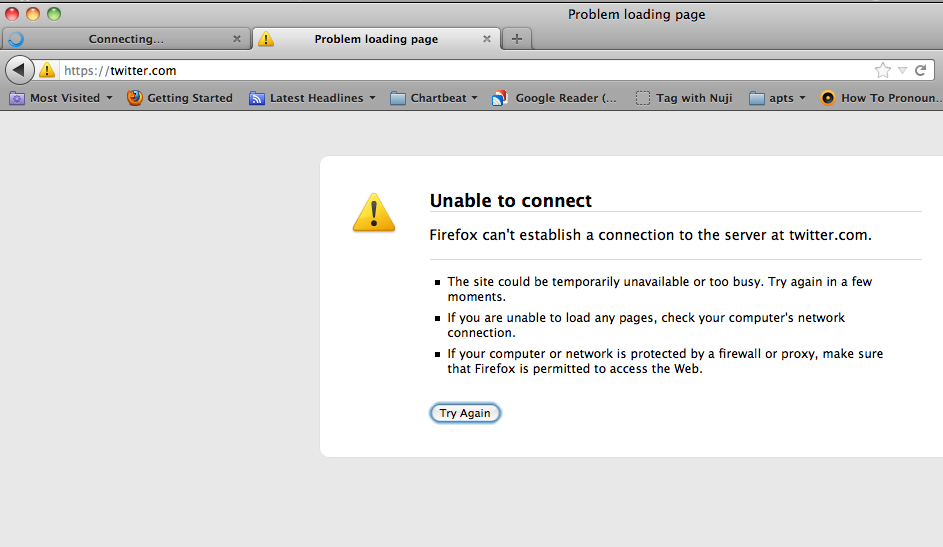Image resolution: width=943 pixels, height=547 pixels.
Task: Click the yellow minimize window button
Action: (33, 13)
